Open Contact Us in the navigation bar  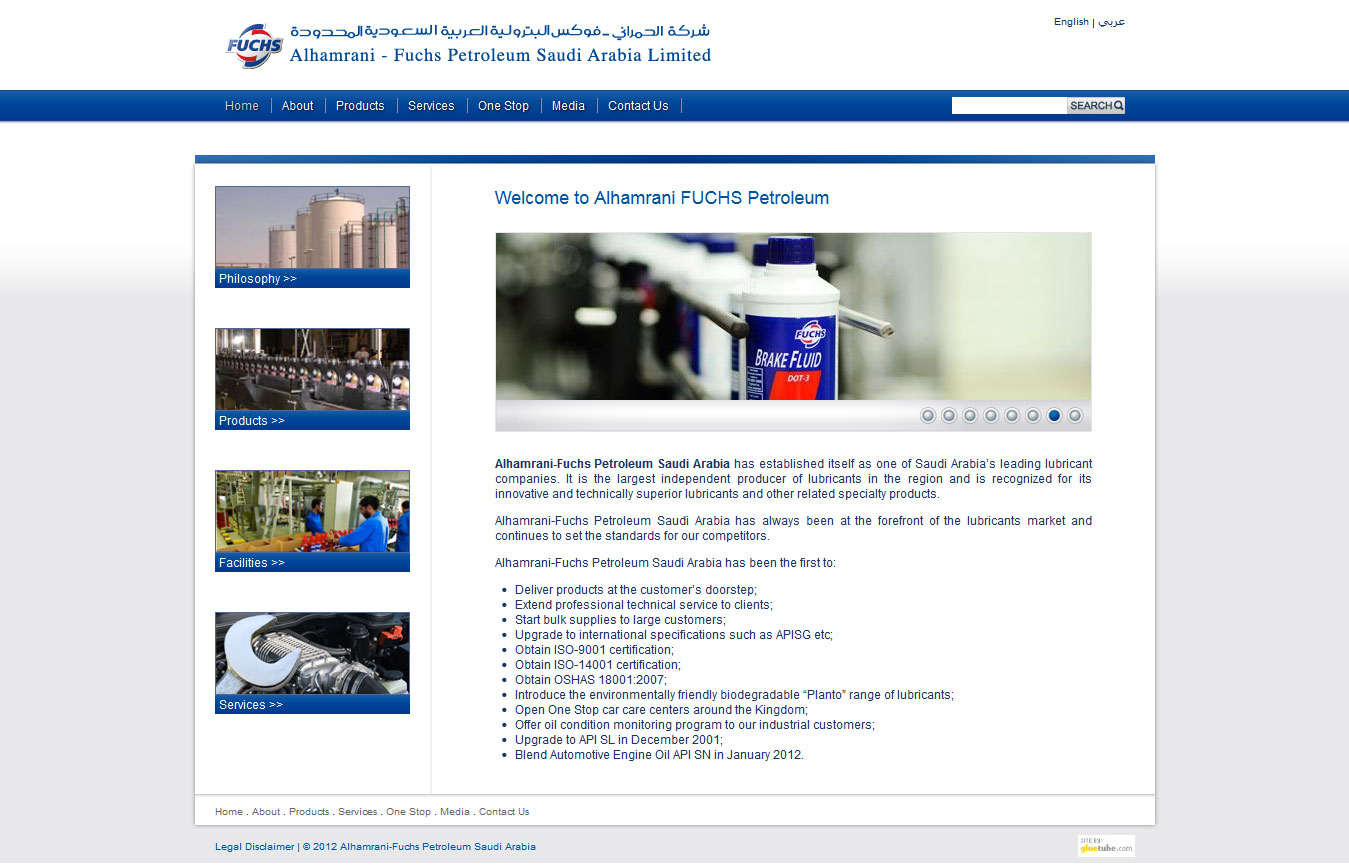[638, 106]
